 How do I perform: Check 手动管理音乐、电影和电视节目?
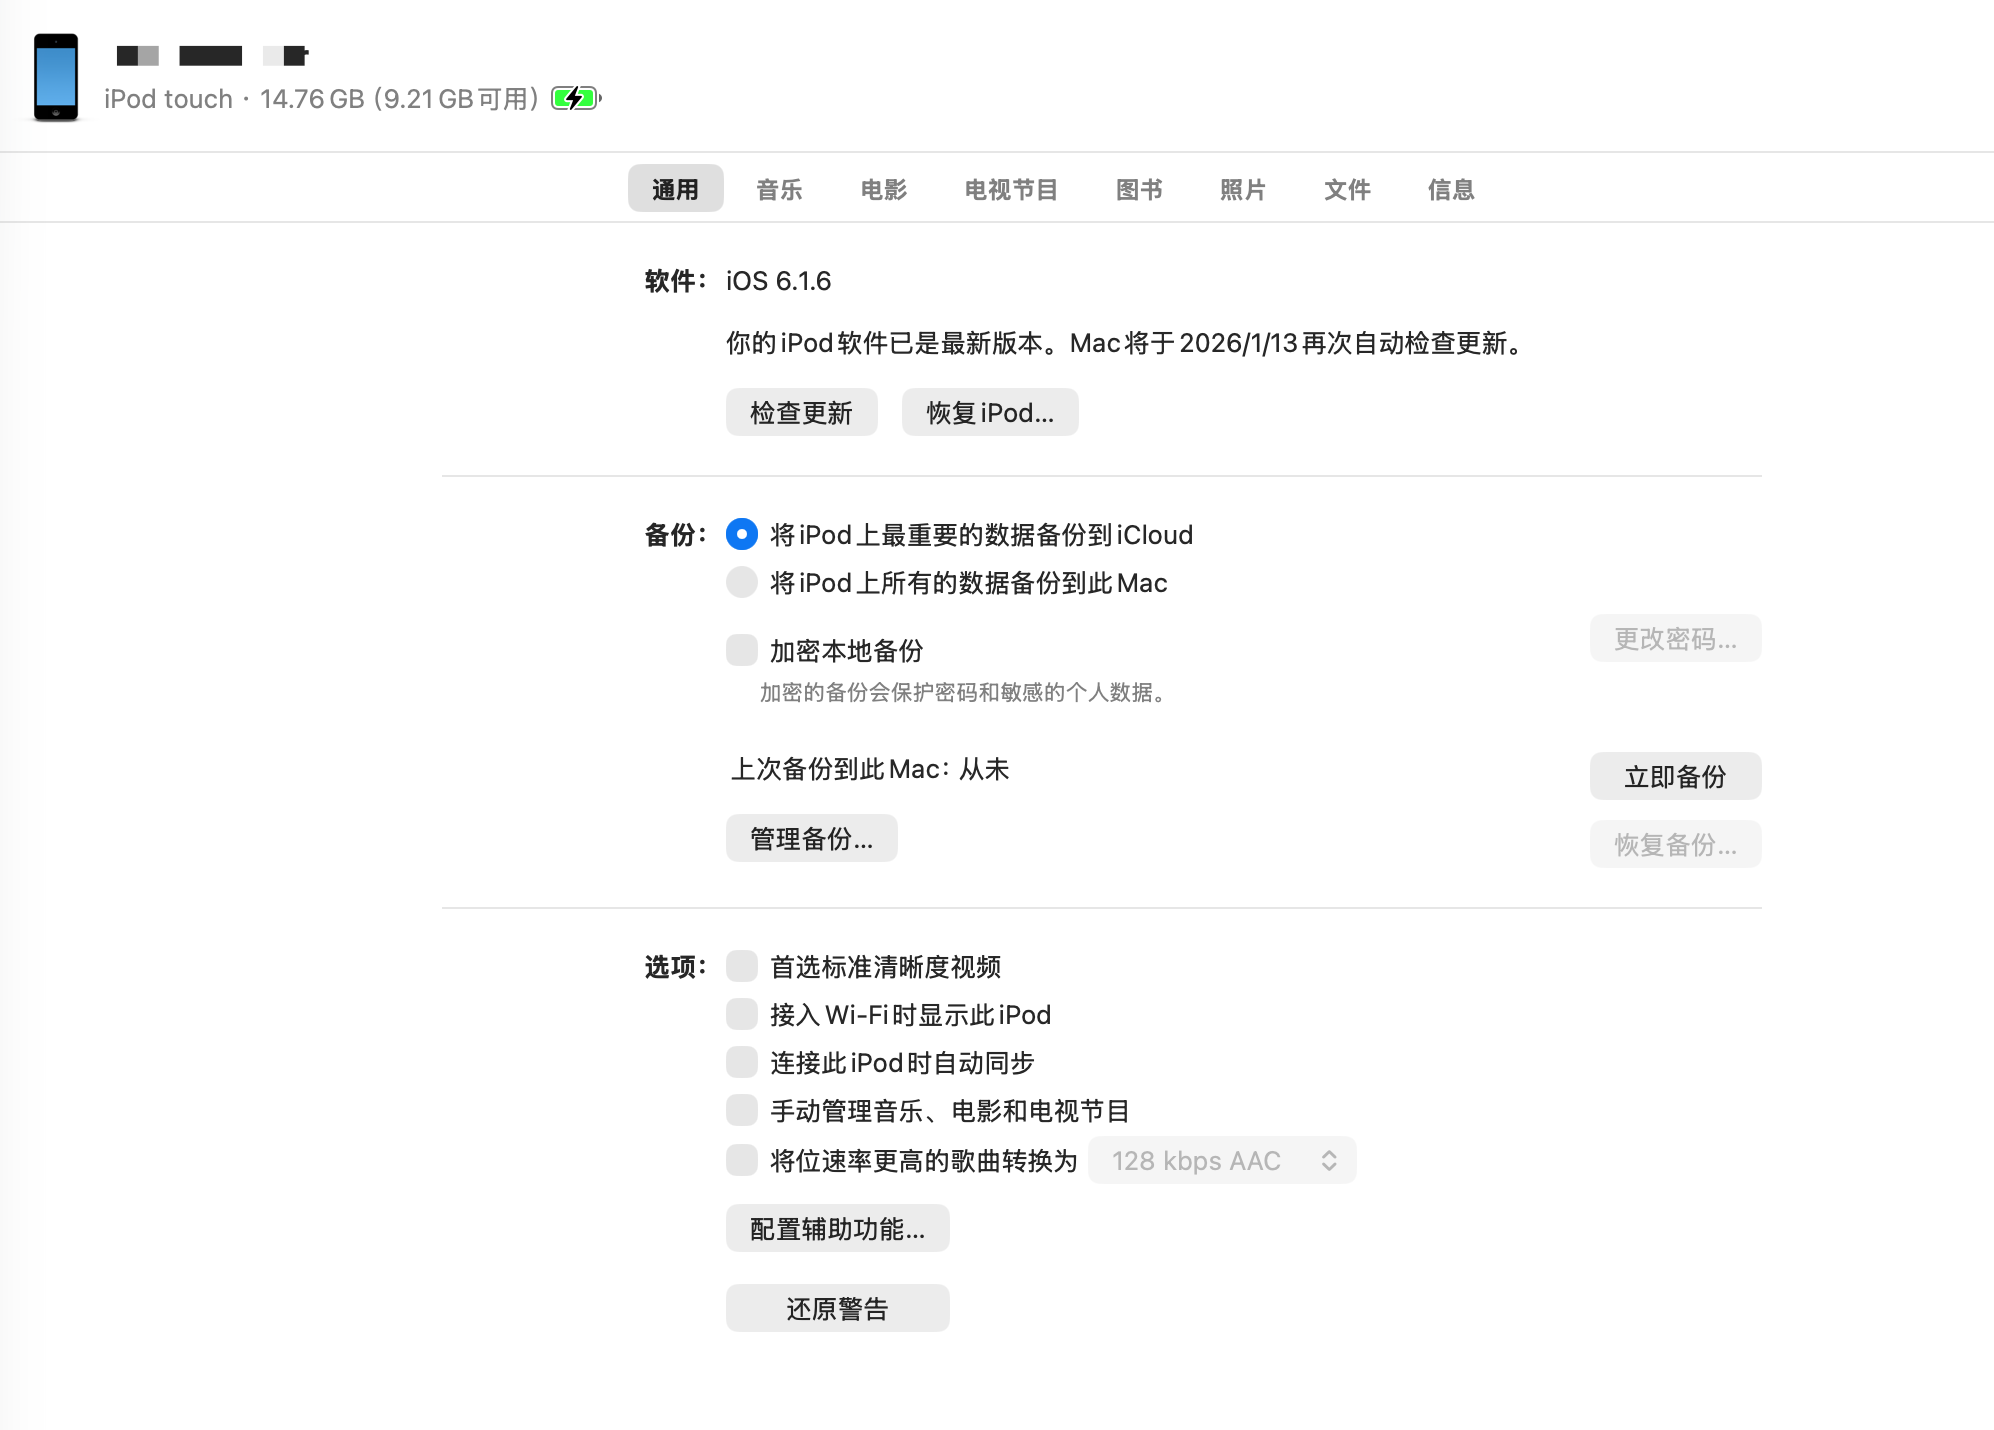741,1110
